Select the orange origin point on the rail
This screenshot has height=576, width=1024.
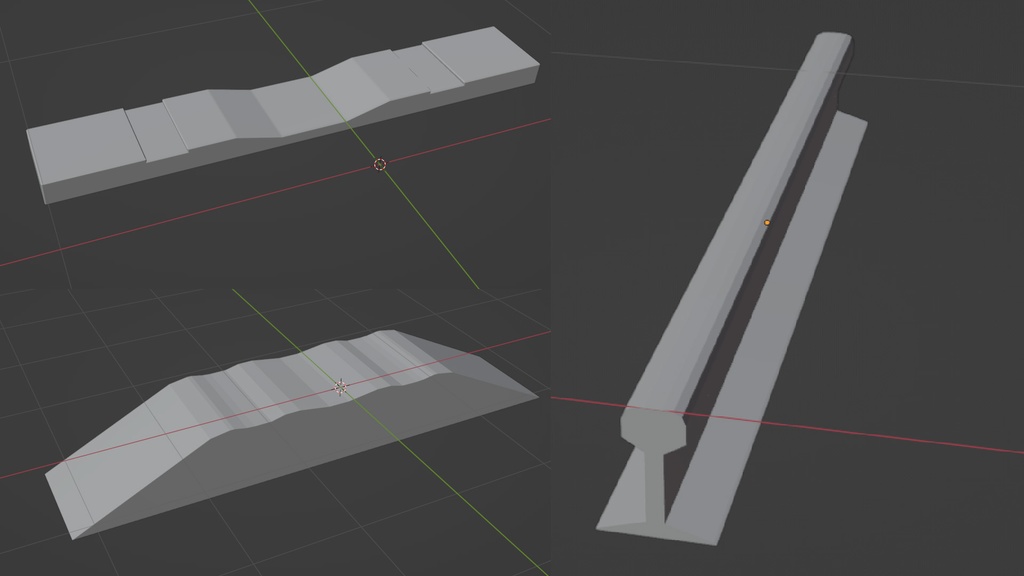[767, 223]
